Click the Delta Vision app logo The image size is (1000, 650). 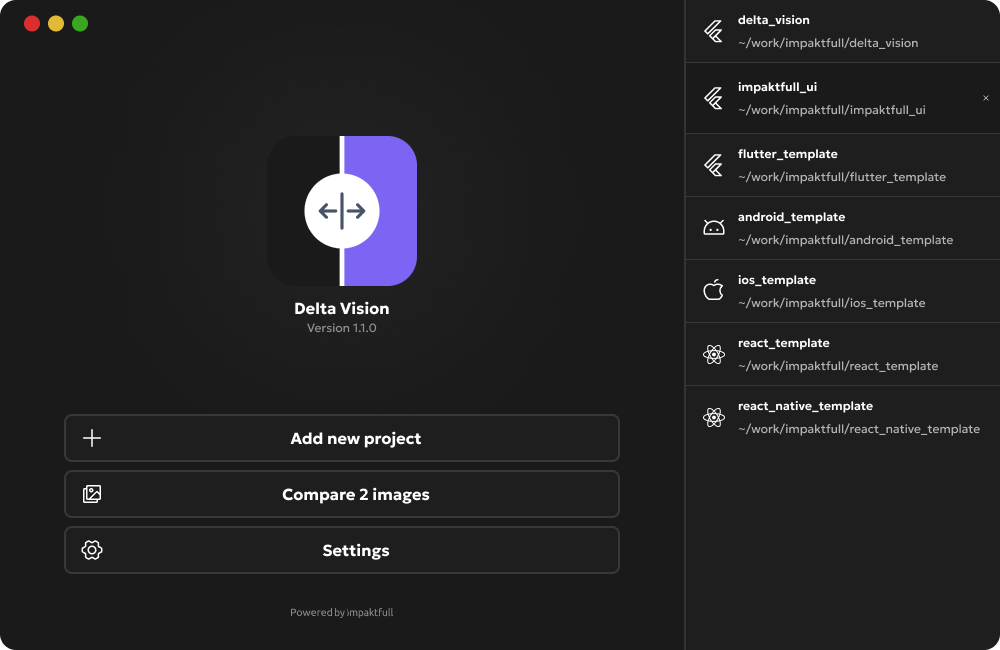pos(342,211)
